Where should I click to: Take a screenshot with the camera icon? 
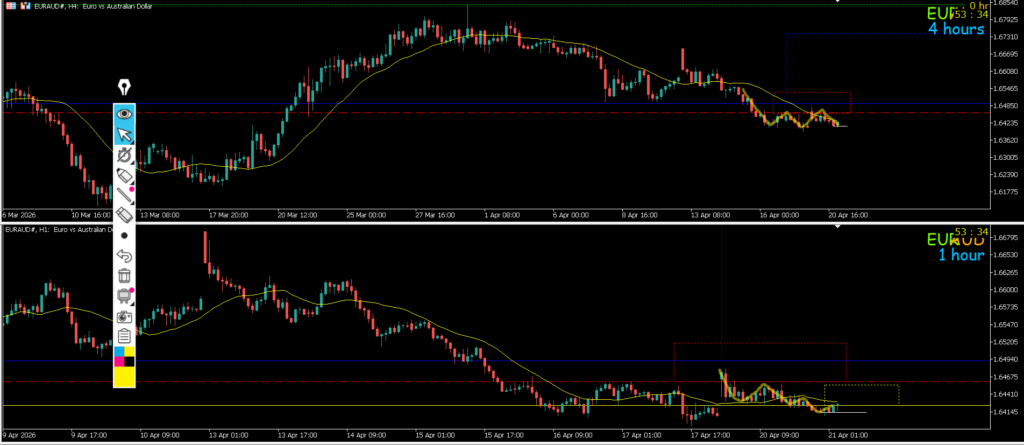coord(125,315)
